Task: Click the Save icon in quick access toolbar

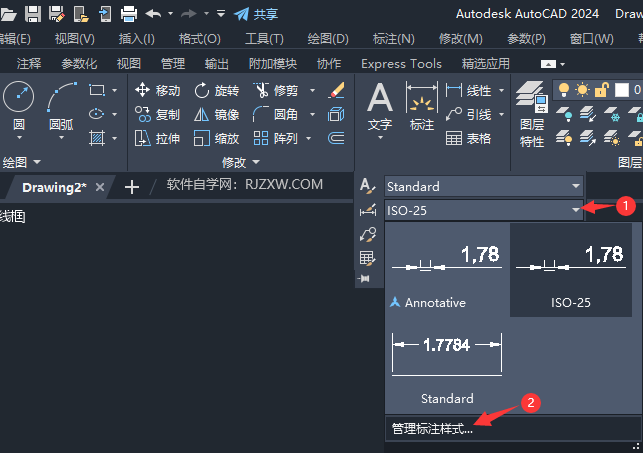Action: pyautogui.click(x=33, y=14)
